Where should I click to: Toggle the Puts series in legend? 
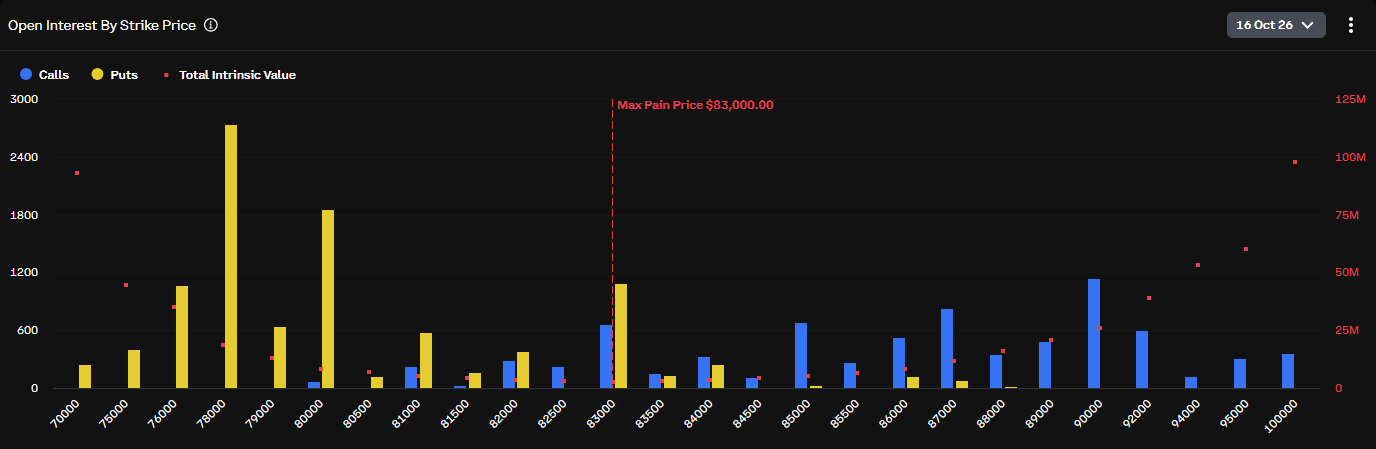(115, 74)
